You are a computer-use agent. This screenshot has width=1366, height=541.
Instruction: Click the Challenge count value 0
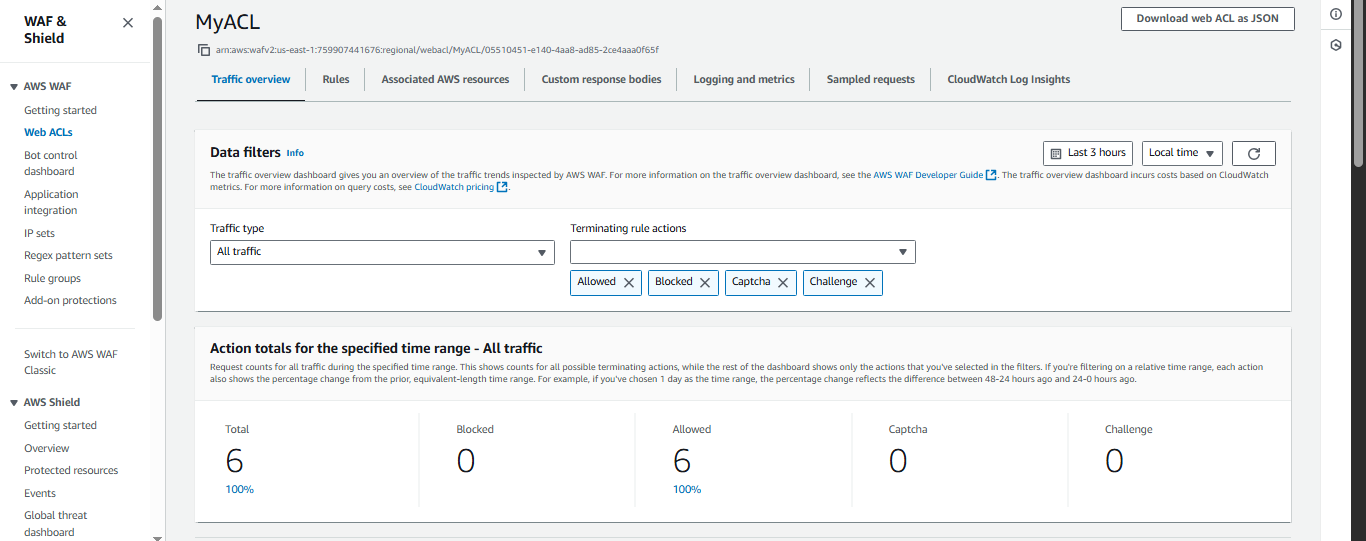tap(1114, 461)
